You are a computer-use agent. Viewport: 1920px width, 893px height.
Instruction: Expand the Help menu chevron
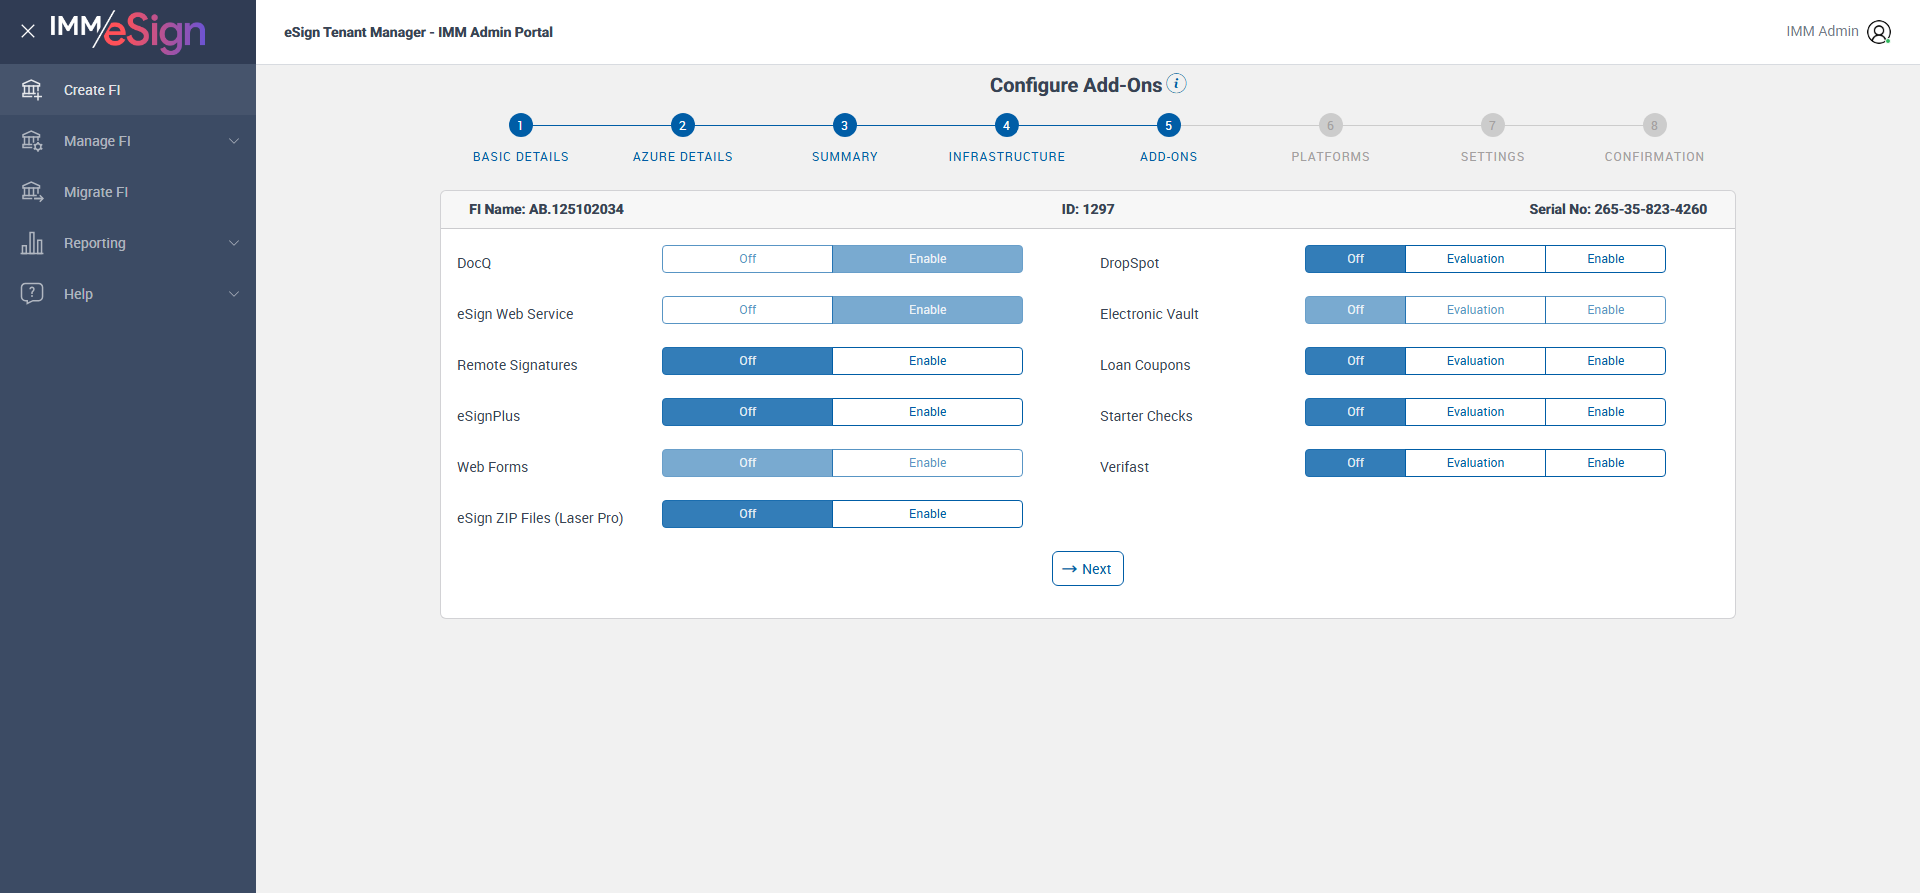coord(234,294)
